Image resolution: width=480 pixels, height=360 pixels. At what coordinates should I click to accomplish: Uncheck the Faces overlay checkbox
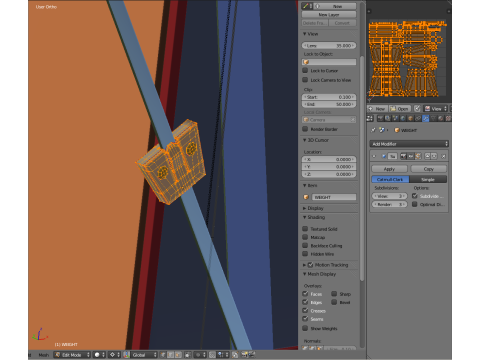(x=305, y=294)
